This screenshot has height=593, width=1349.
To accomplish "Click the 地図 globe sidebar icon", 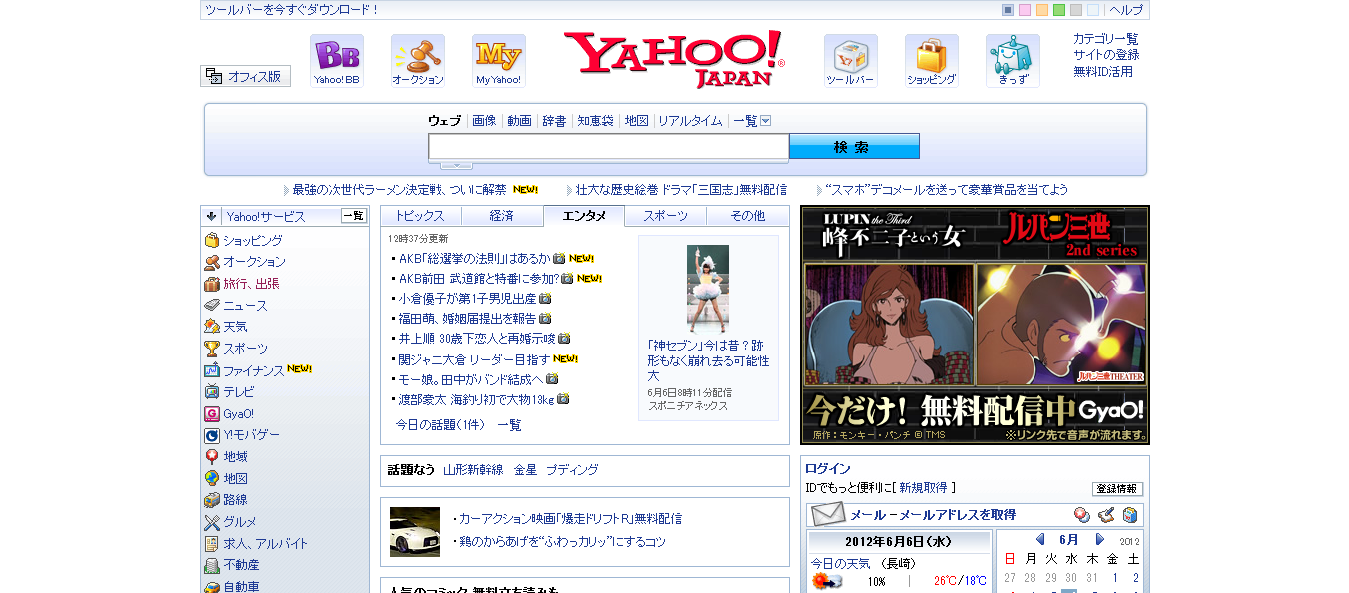I will point(212,478).
